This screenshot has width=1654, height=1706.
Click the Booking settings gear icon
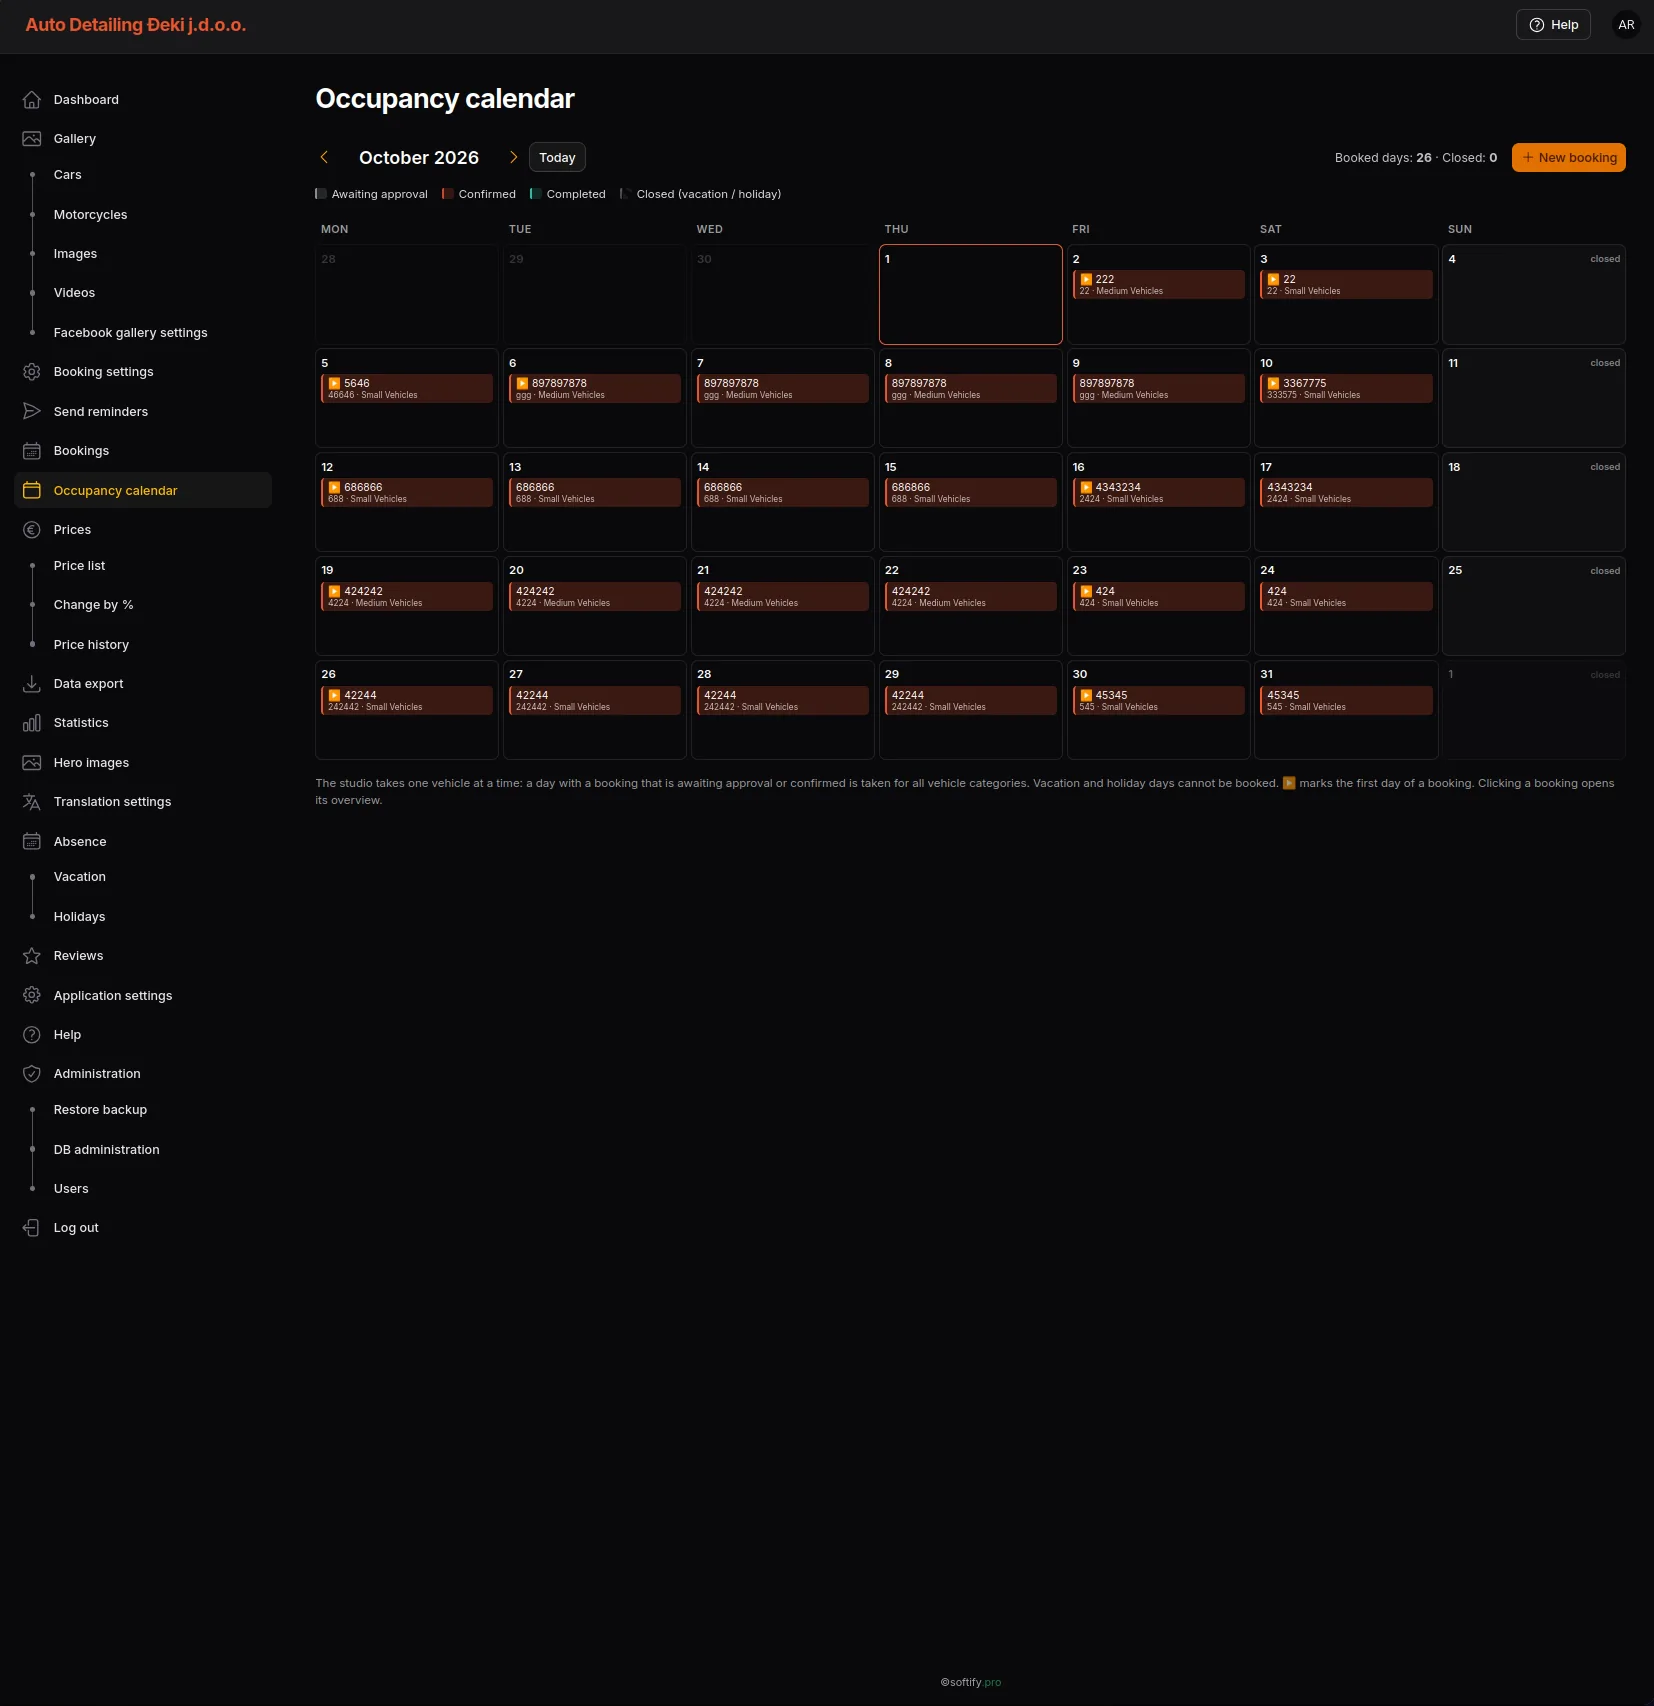(32, 372)
